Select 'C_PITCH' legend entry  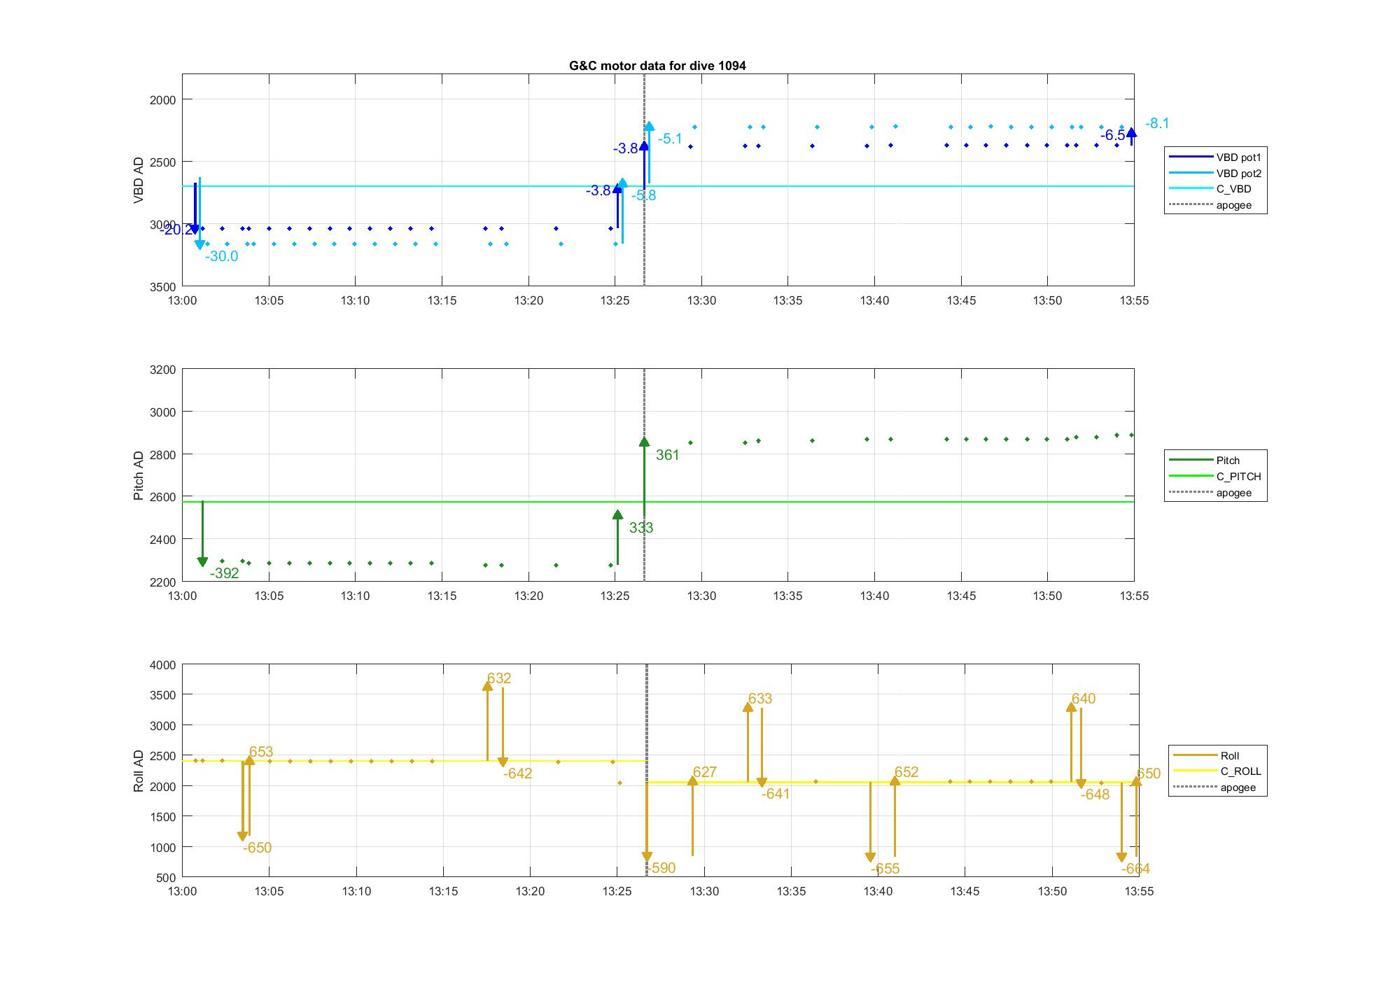pos(1216,476)
